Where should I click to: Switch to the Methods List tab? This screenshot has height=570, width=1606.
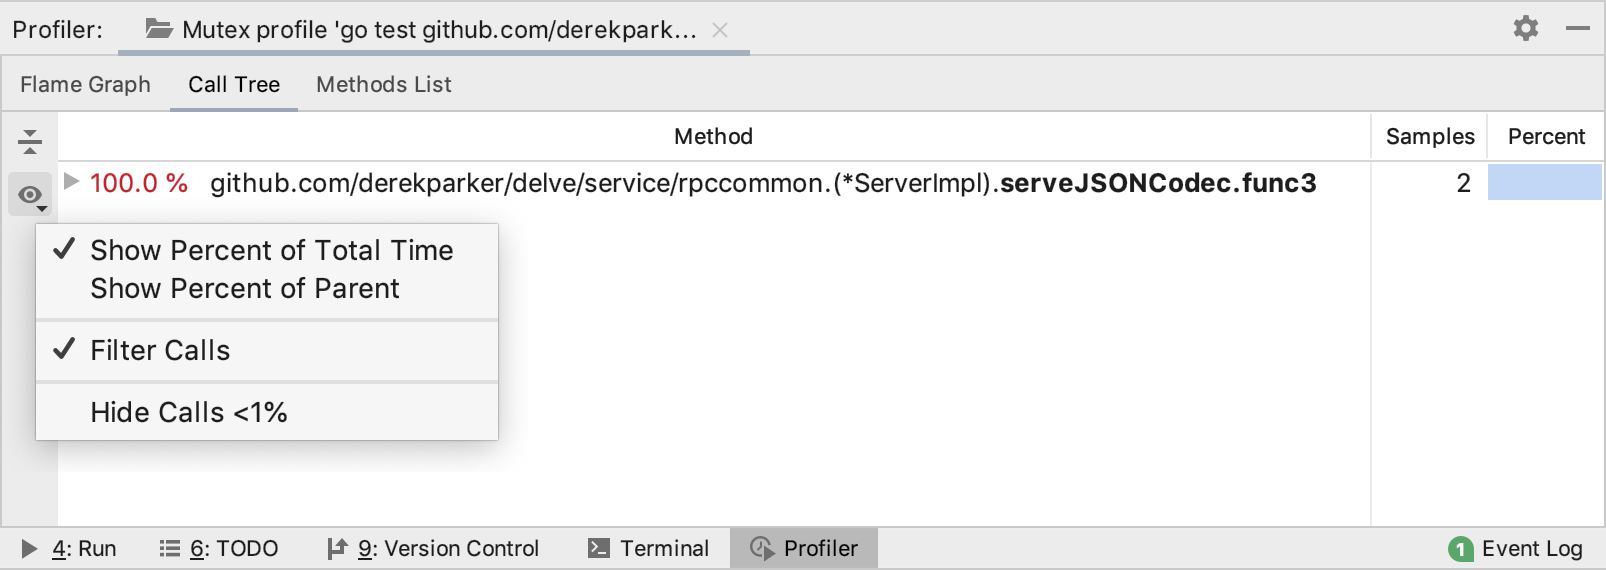pos(384,84)
